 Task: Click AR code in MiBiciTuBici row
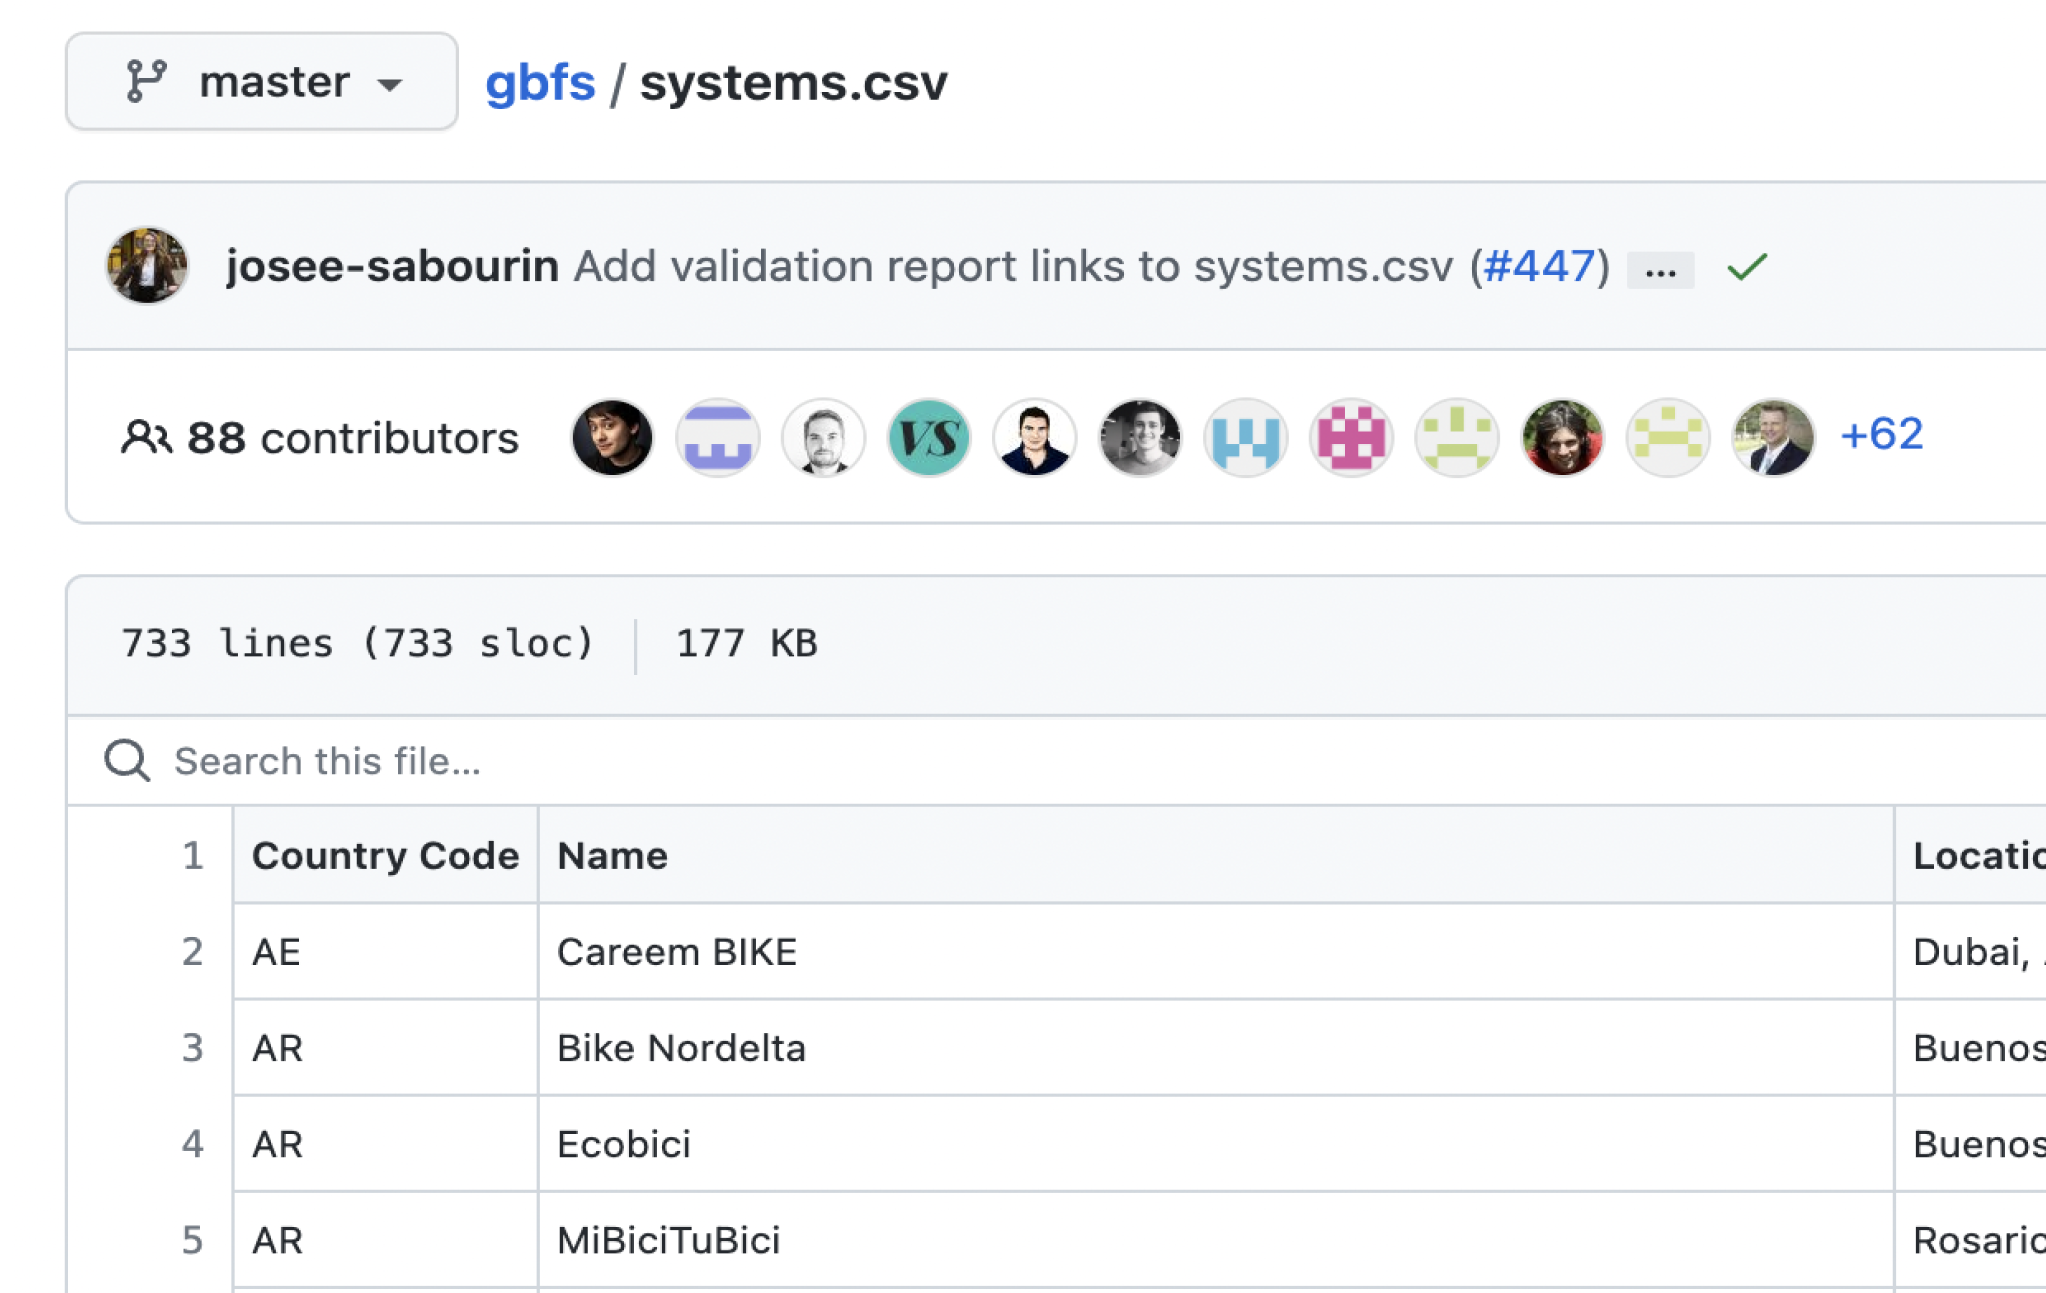pyautogui.click(x=385, y=1239)
